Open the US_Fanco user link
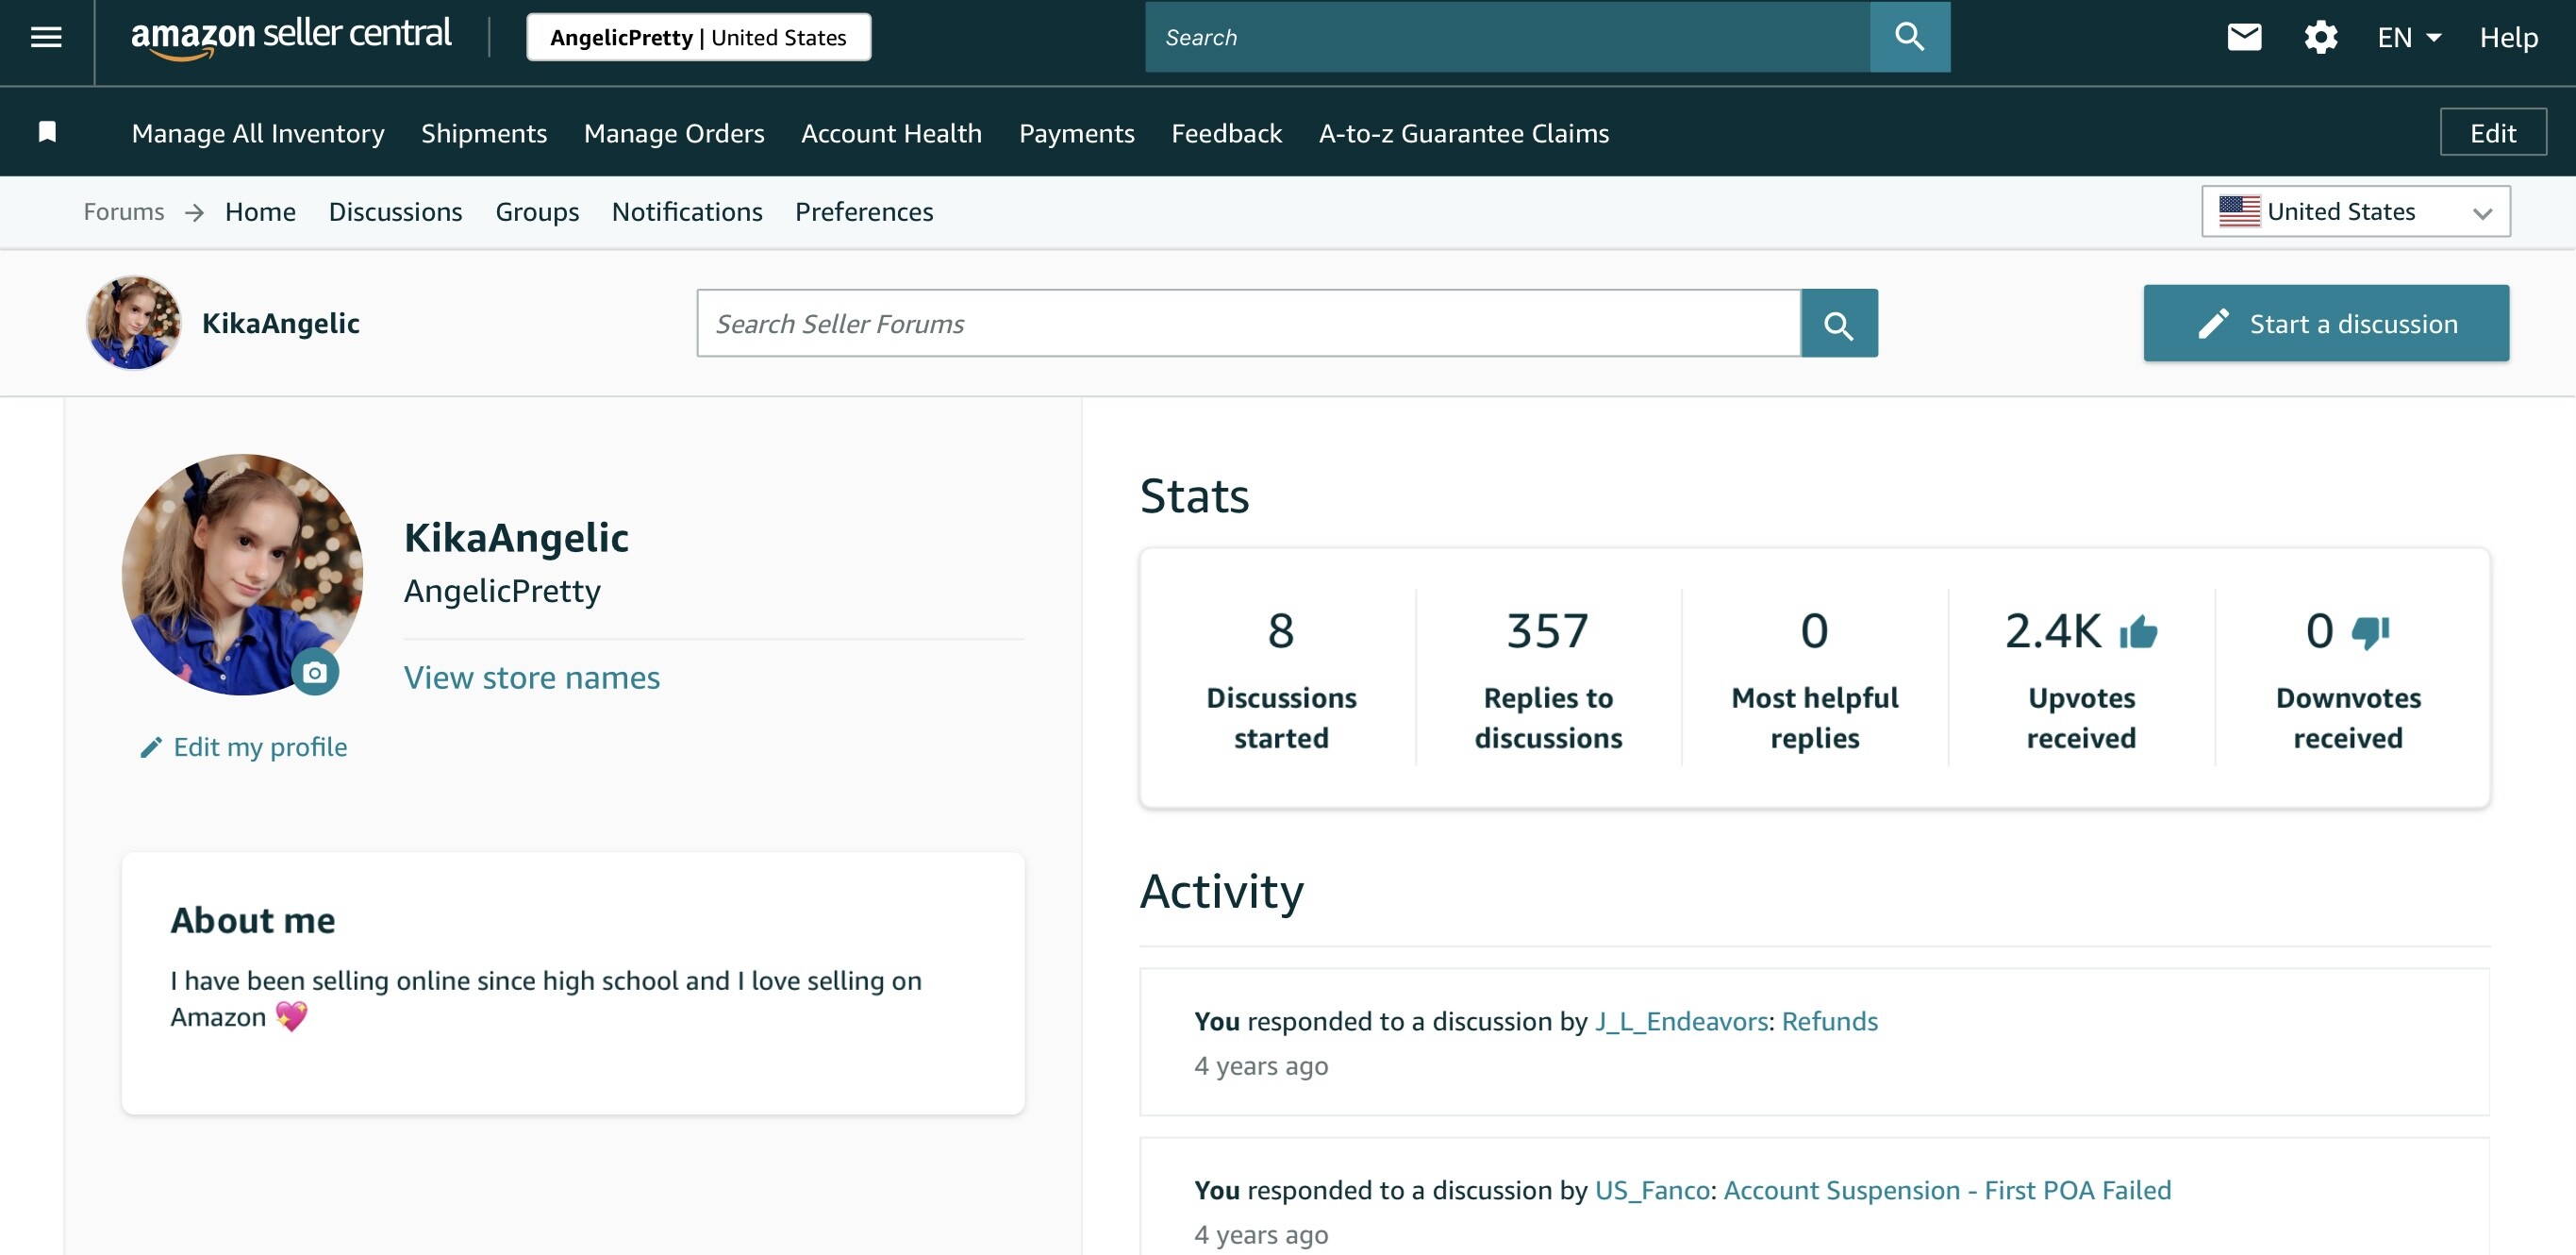 click(x=1652, y=1190)
